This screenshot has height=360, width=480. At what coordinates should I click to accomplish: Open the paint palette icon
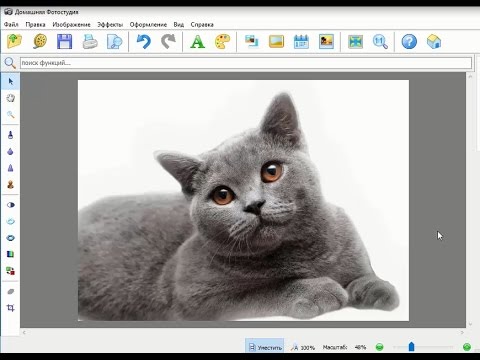point(222,42)
